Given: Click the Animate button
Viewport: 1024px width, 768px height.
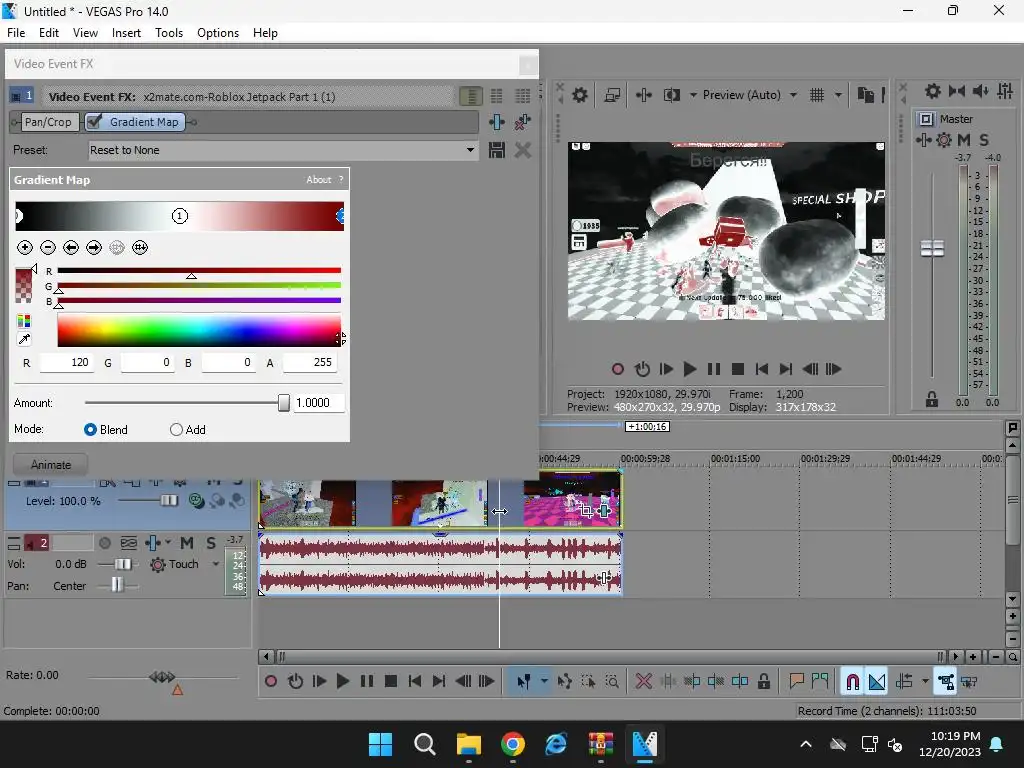Looking at the screenshot, I should pyautogui.click(x=50, y=465).
